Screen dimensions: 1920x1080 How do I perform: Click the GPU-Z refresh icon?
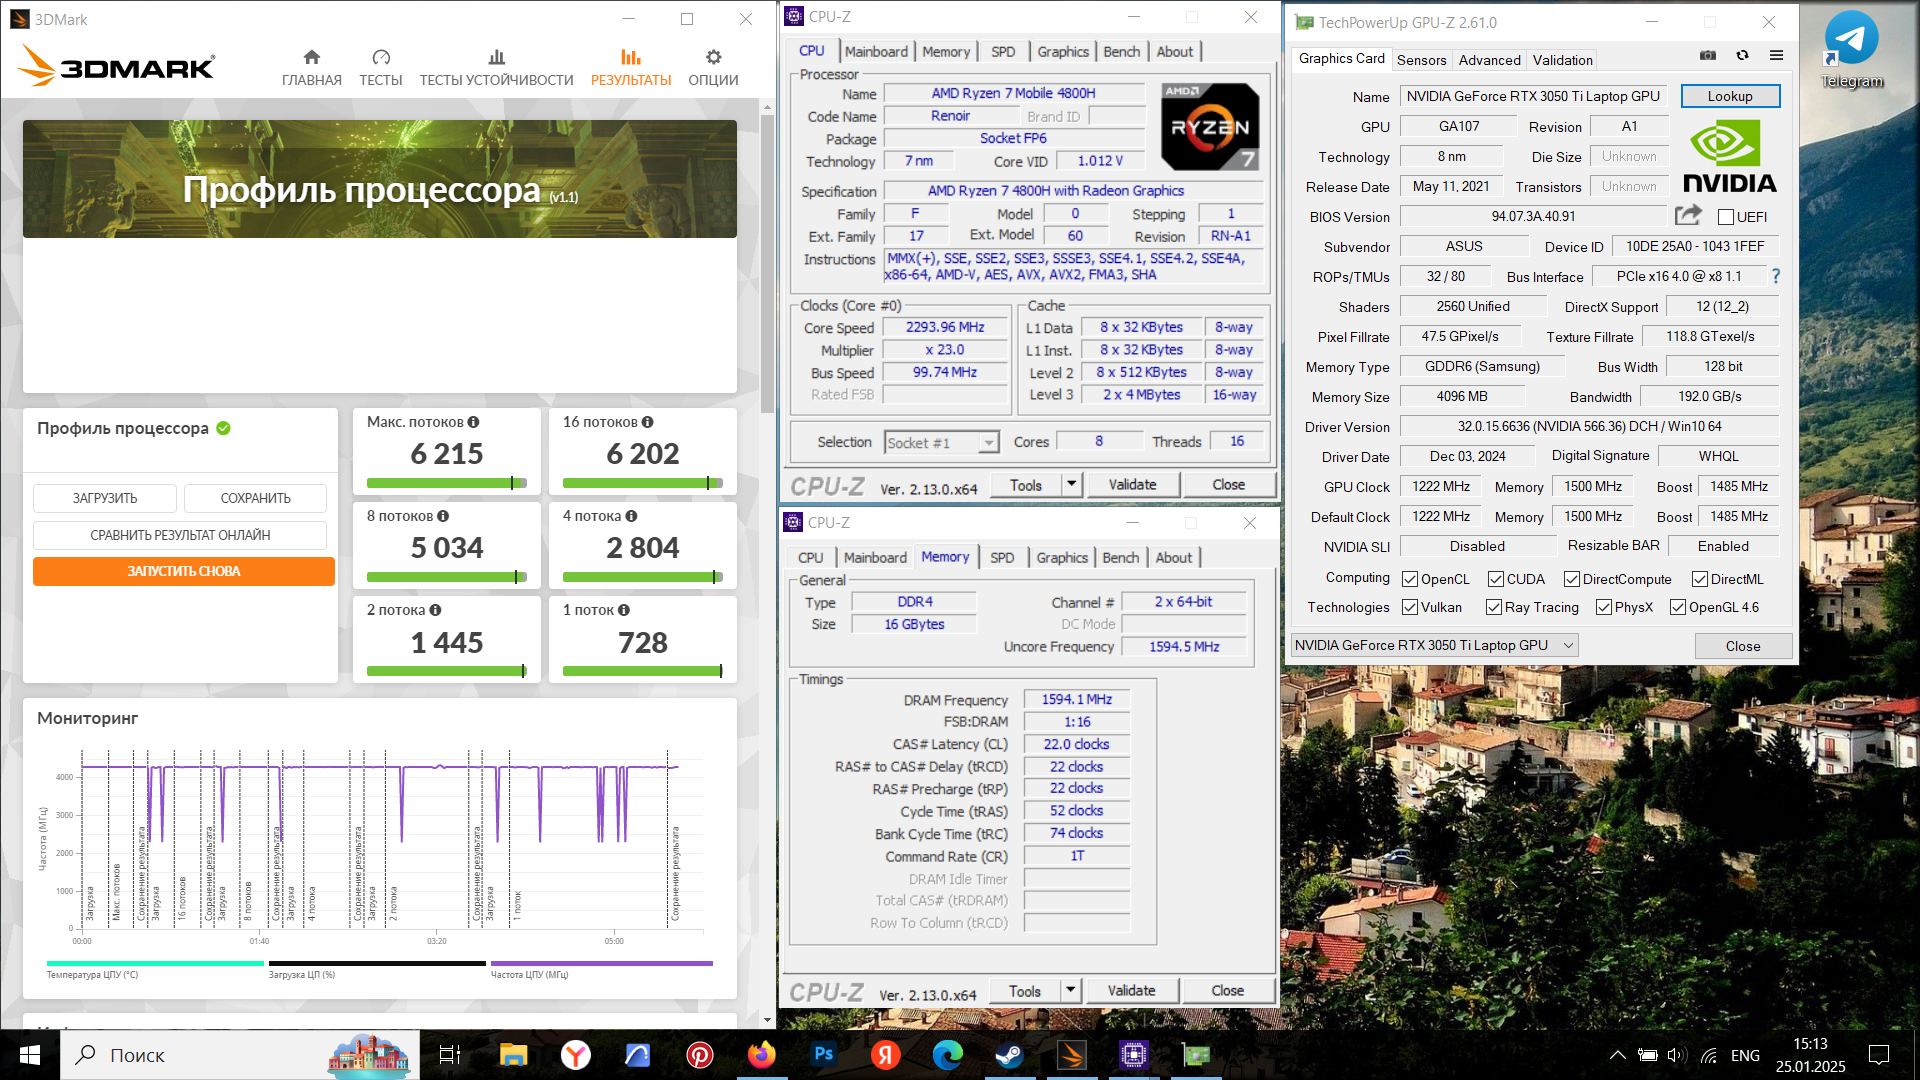pos(1742,56)
